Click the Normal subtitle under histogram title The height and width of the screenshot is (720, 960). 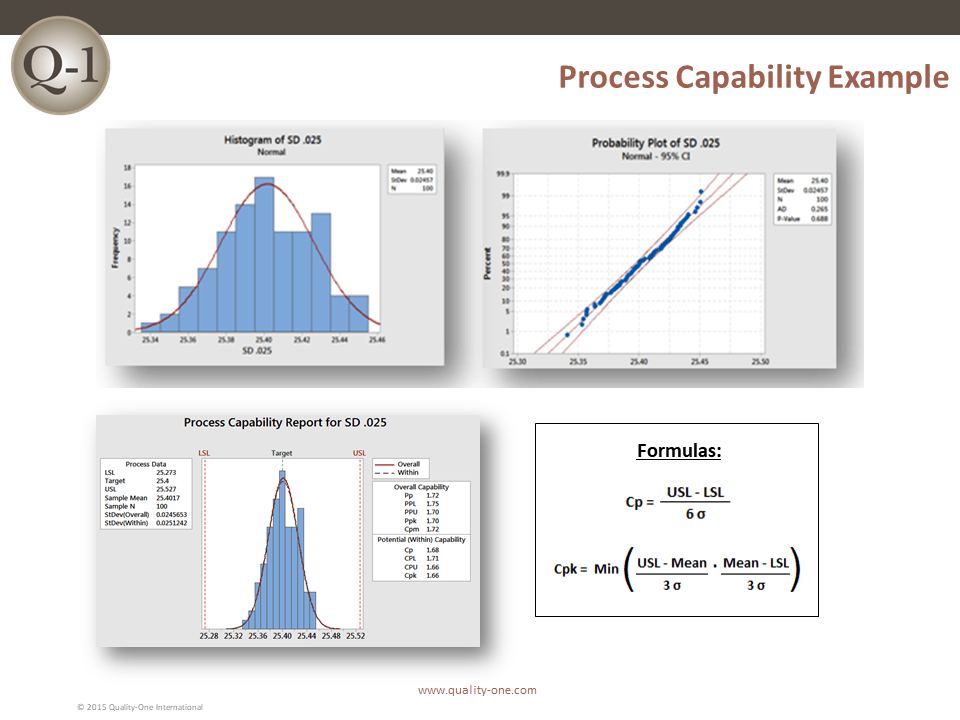tap(271, 152)
